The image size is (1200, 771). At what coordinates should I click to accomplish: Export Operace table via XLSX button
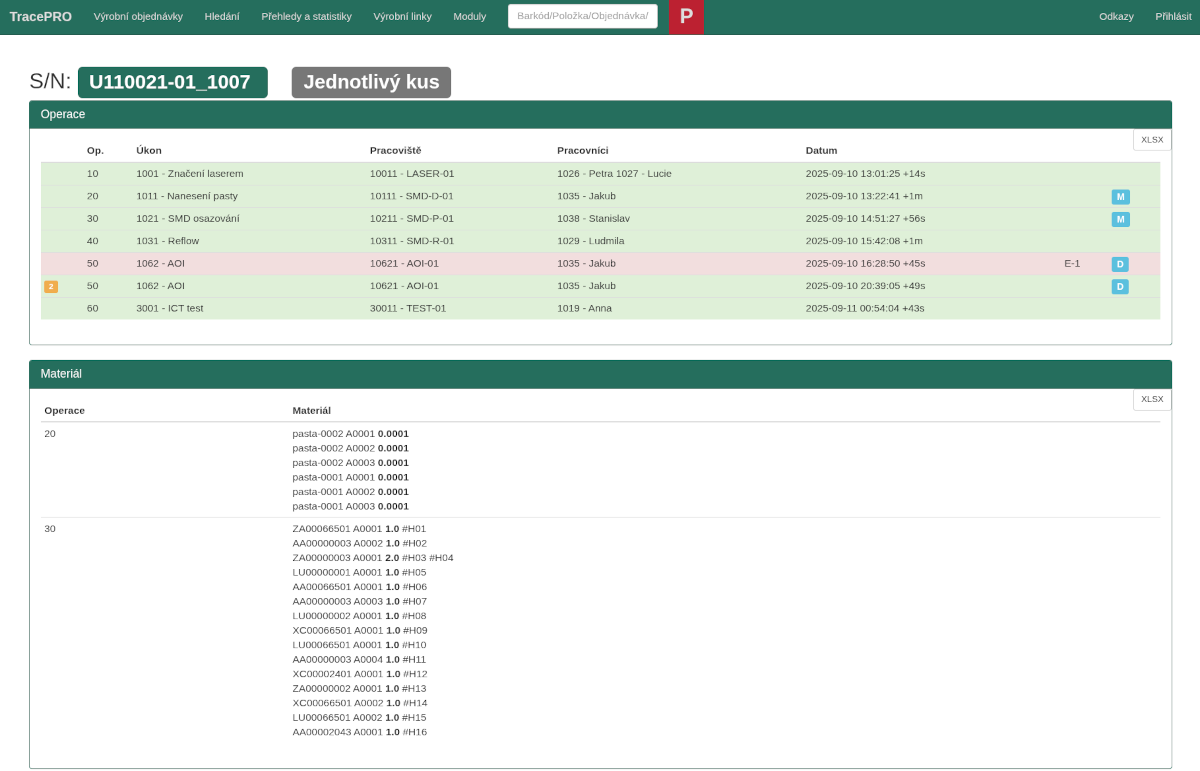(1152, 140)
